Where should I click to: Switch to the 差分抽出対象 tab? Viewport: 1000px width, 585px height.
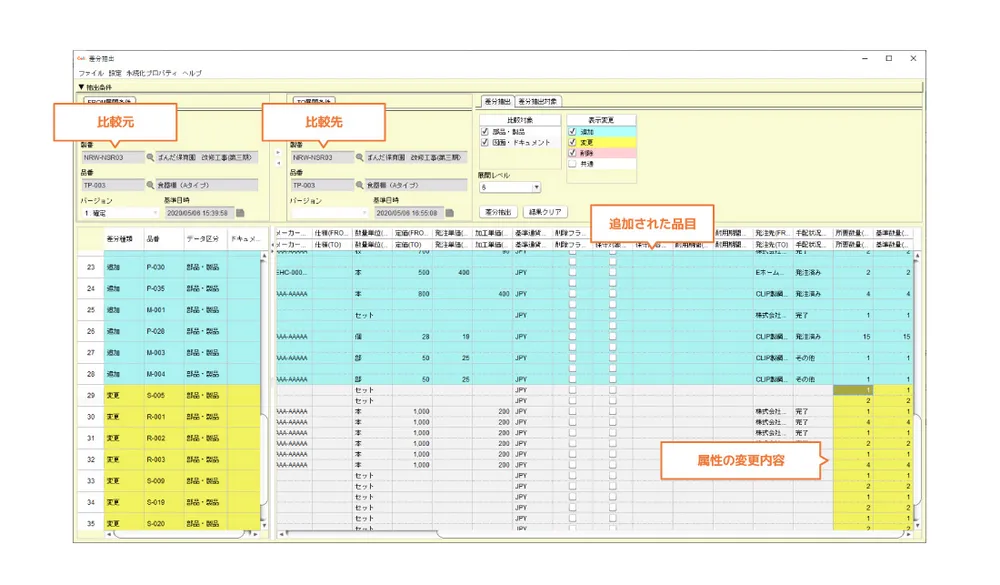[x=538, y=101]
